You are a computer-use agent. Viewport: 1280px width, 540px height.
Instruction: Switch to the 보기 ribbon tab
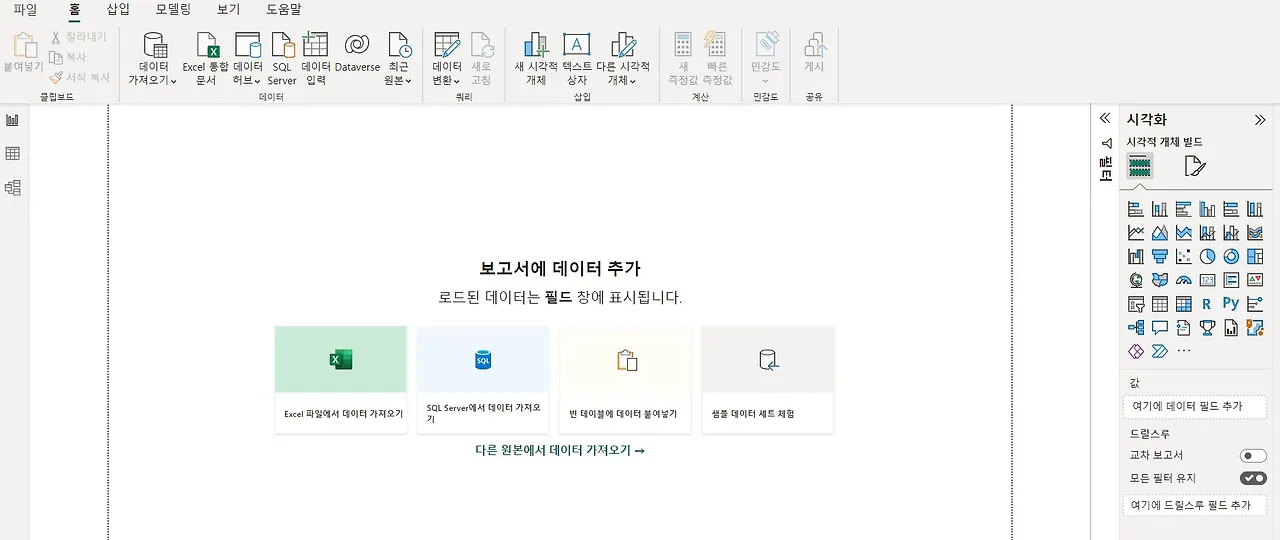tap(229, 9)
